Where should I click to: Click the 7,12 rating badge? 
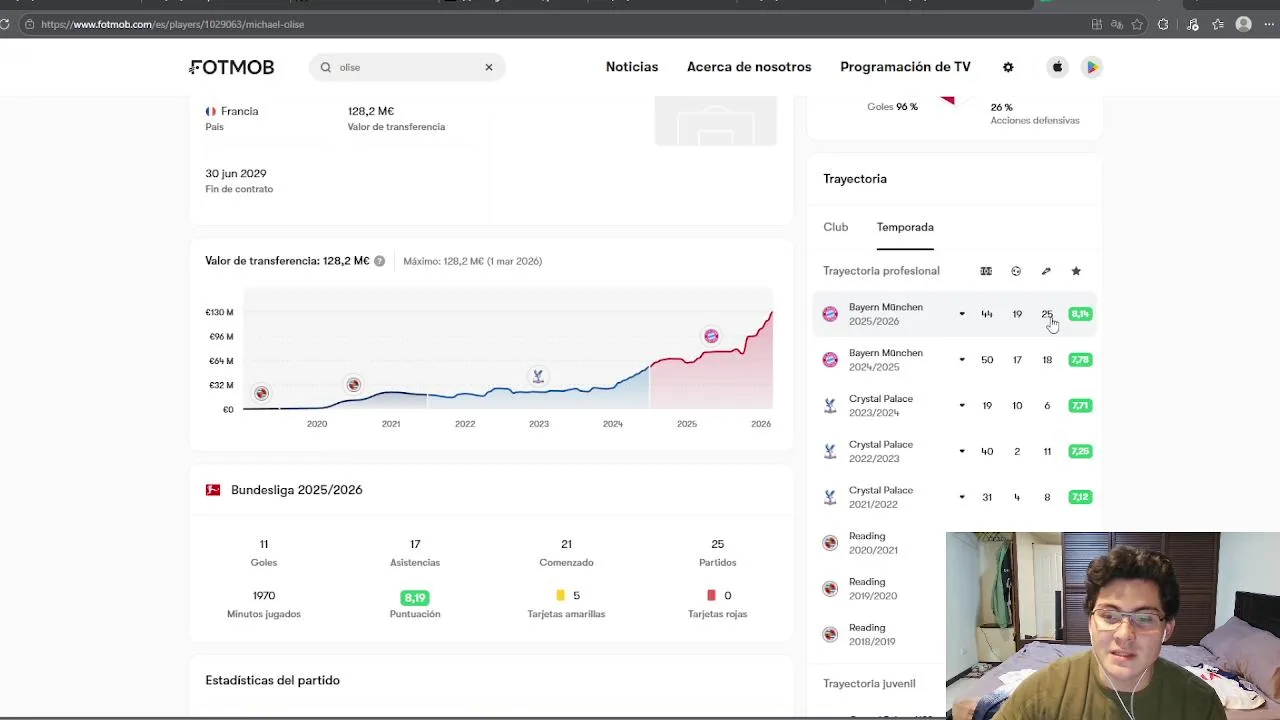click(x=1080, y=497)
